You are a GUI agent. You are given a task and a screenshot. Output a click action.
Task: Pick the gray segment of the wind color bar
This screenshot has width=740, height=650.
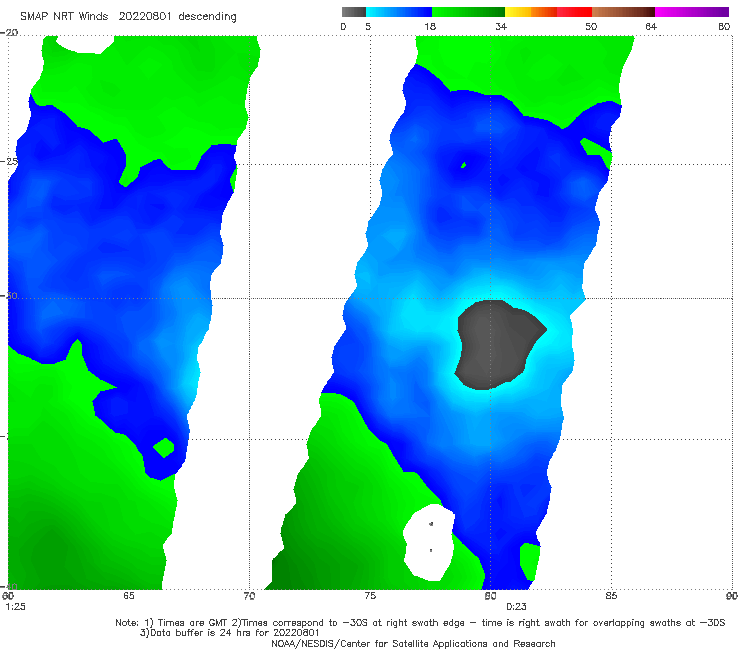tap(353, 12)
